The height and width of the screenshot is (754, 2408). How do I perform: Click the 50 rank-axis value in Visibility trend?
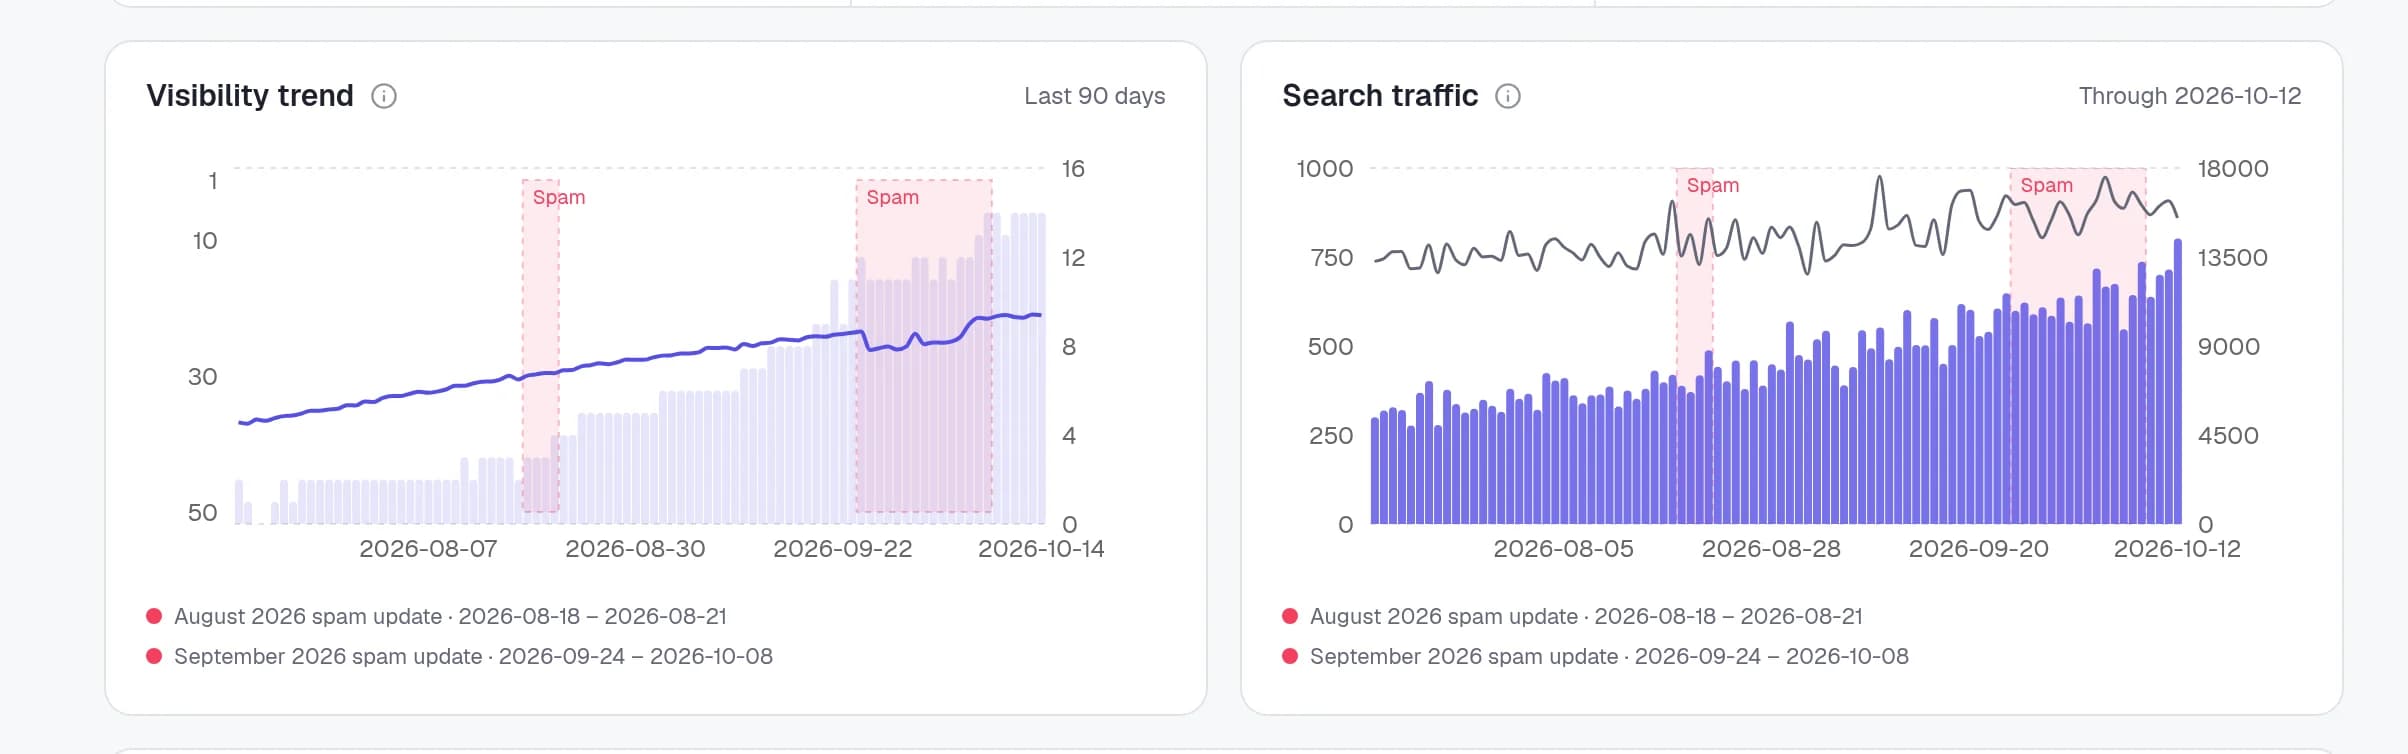point(203,513)
